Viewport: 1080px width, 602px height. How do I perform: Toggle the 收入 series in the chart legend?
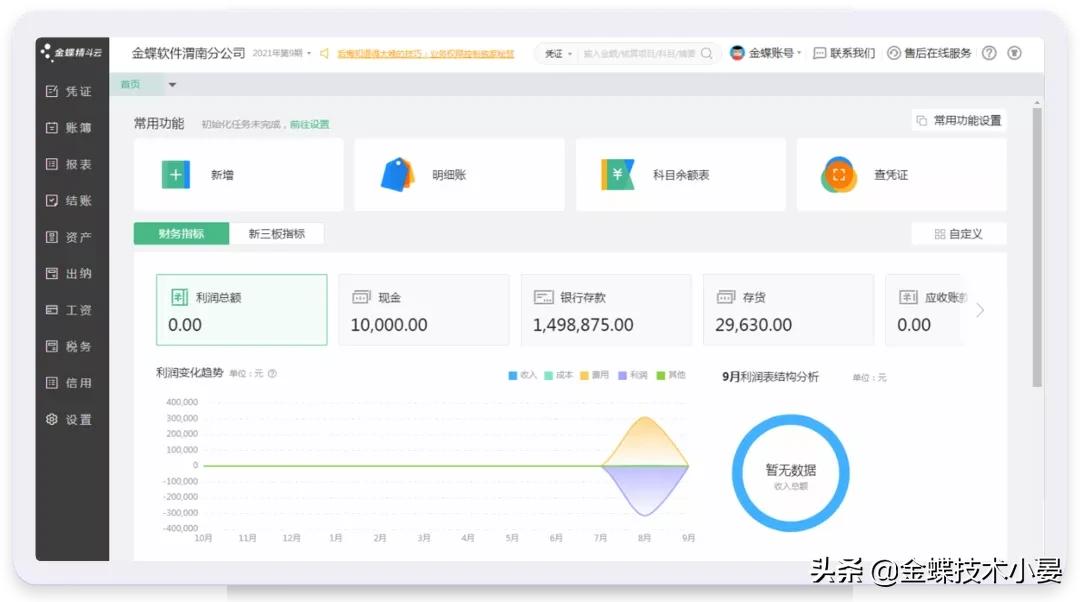(x=519, y=376)
